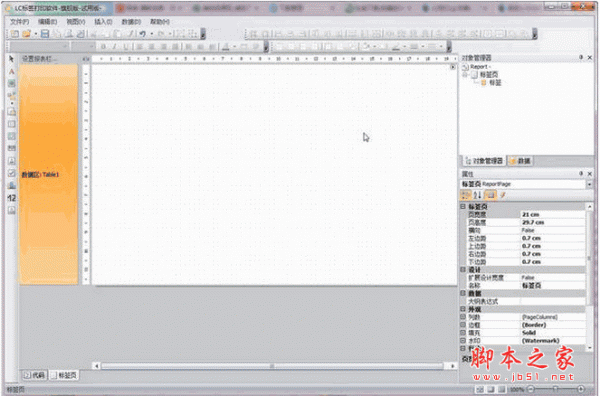The image size is (600, 396).
Task: Expand the 边框 (Border) property
Action: click(463, 325)
